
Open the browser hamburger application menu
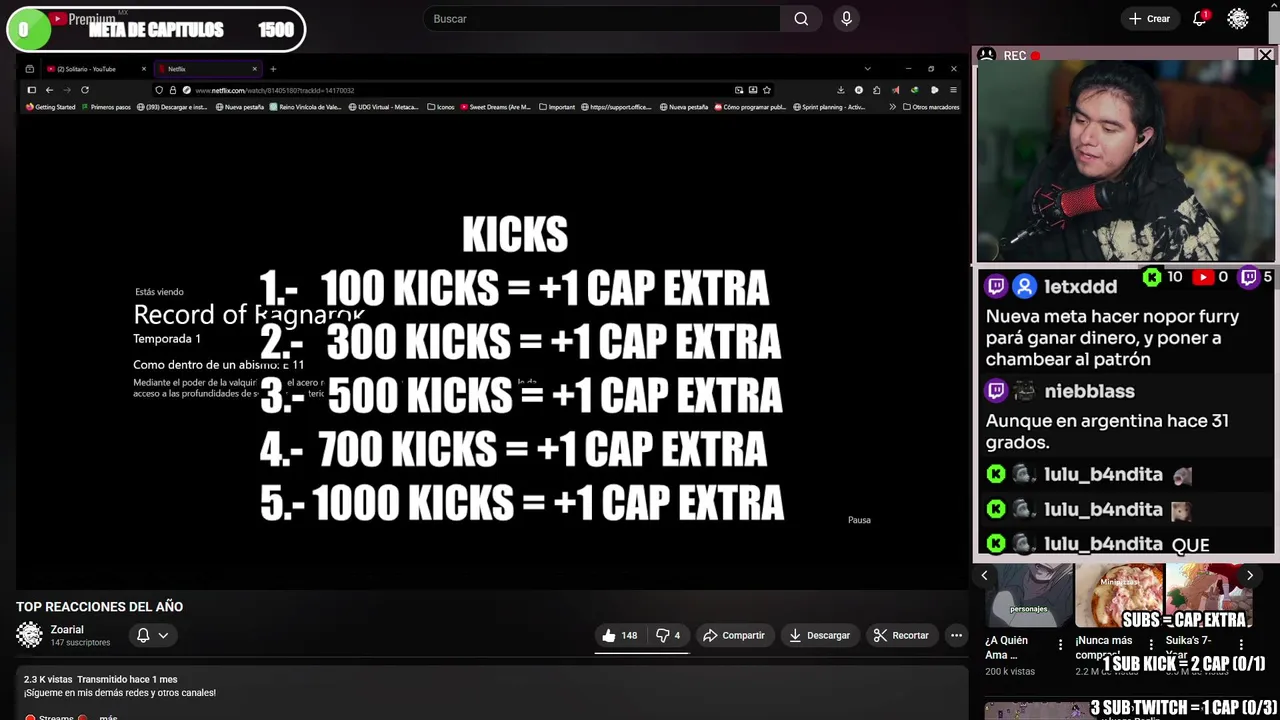coord(953,90)
